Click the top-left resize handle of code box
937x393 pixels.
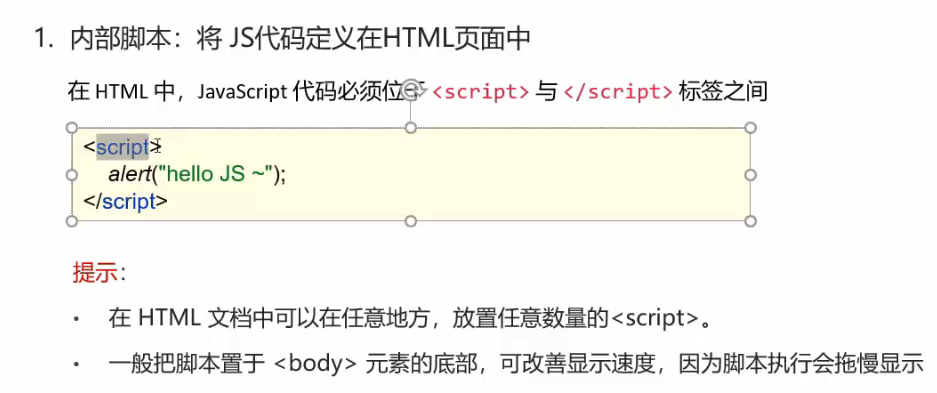click(x=71, y=128)
